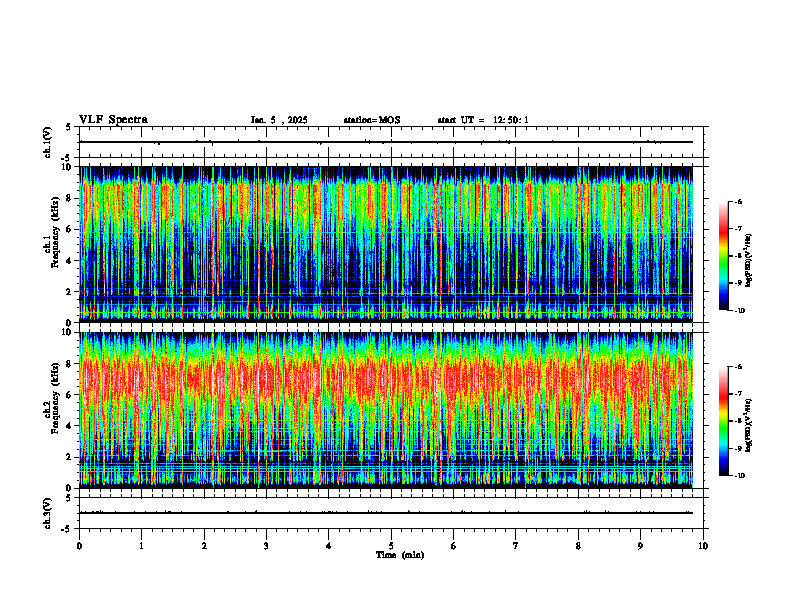Viewport: 792px width, 612px height.
Task: Click the "ch.1(V)" axis label
Action: (47, 142)
